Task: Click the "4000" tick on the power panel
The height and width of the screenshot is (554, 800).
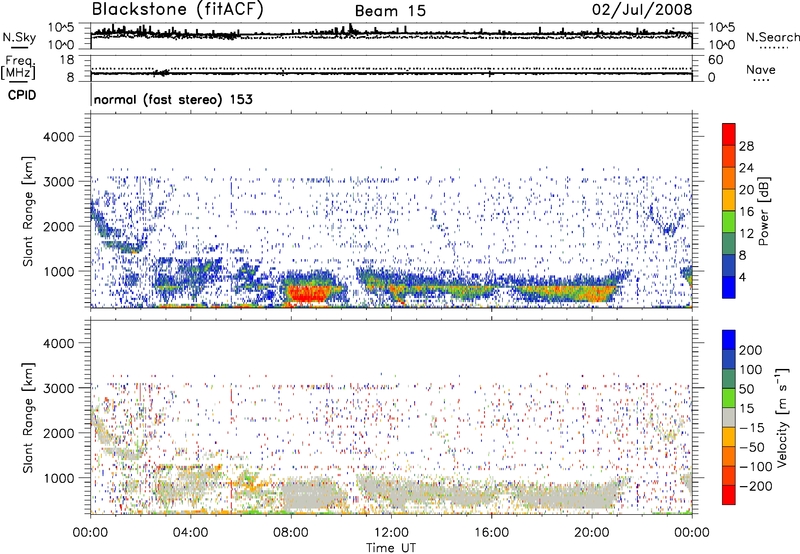Action: 58,137
